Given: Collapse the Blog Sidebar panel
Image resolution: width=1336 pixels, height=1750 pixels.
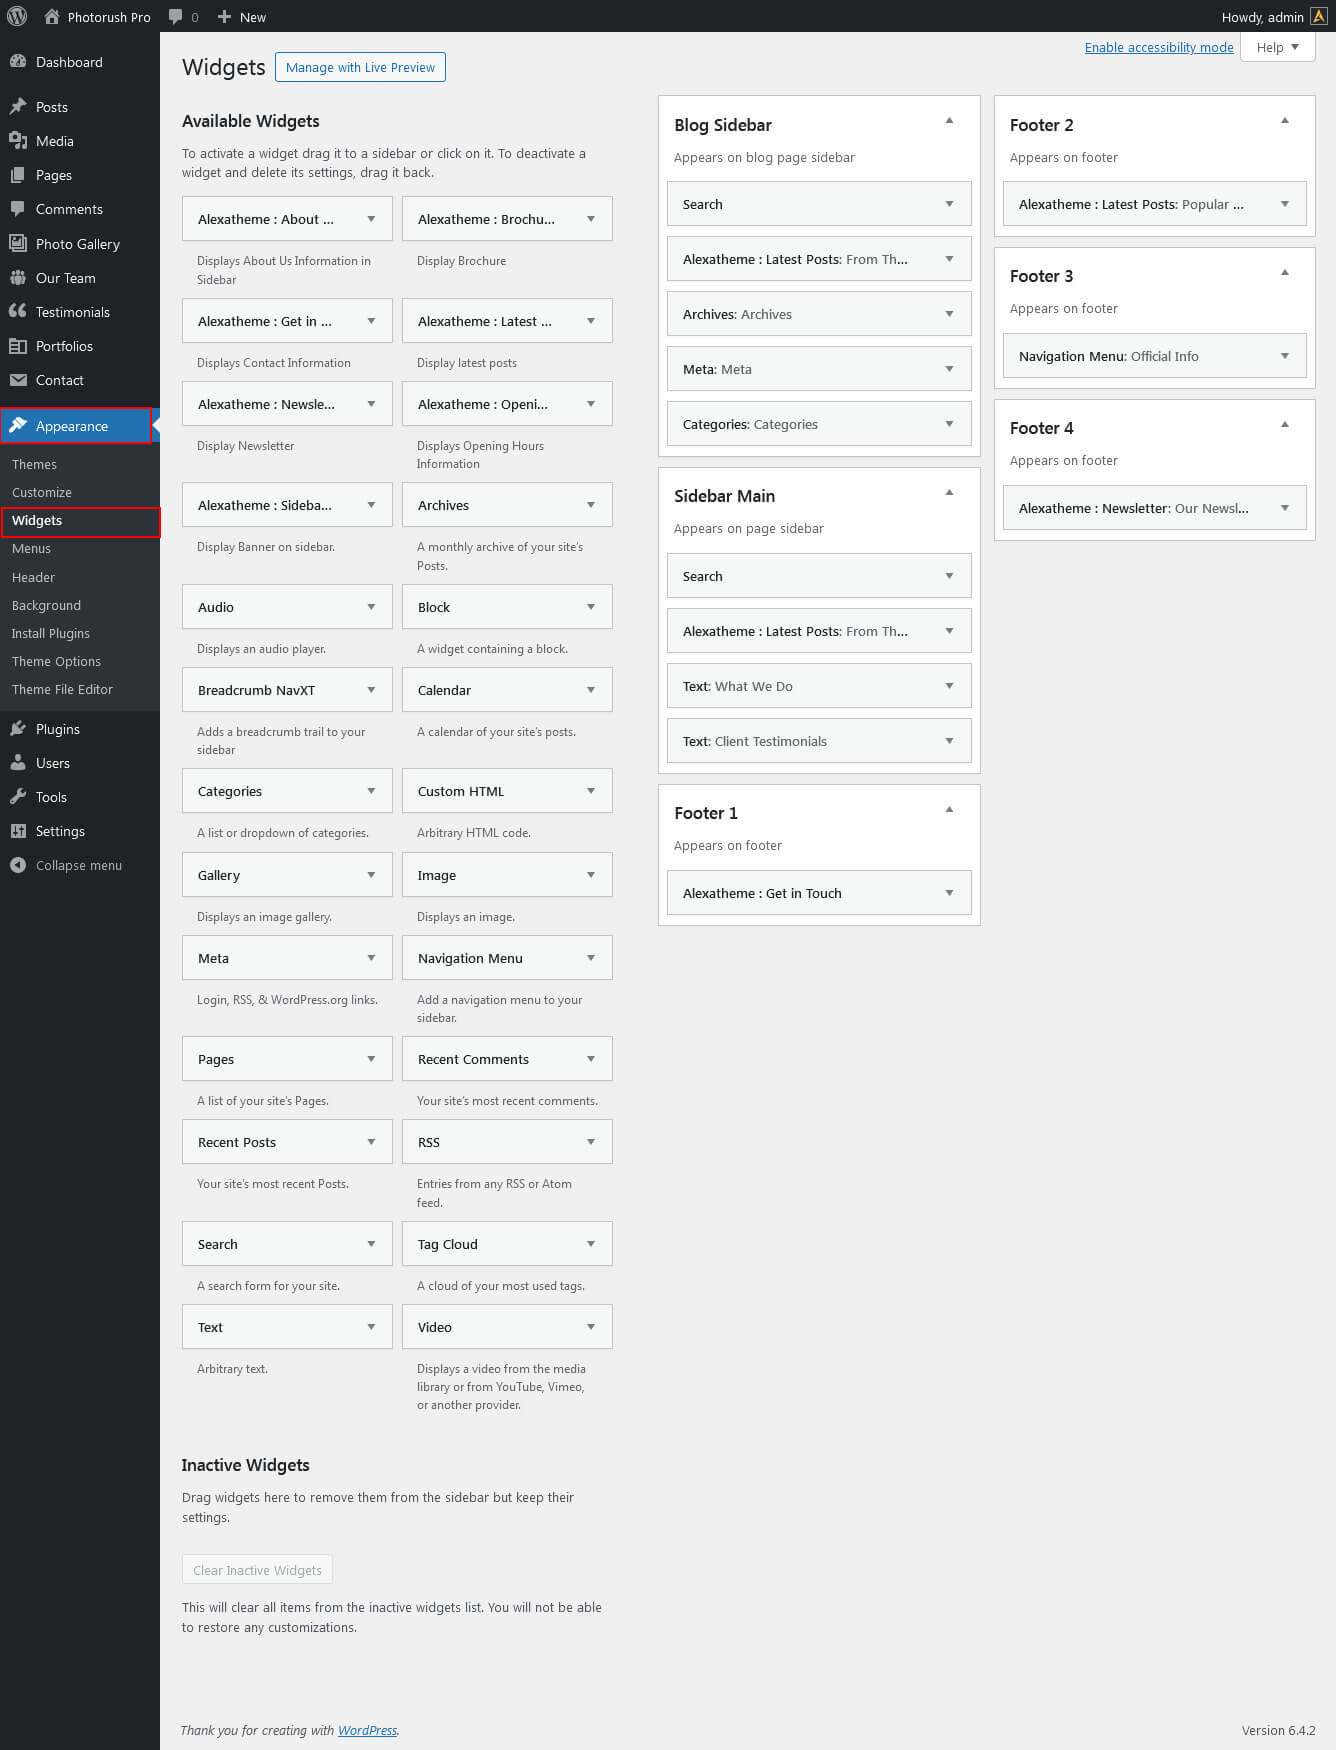Looking at the screenshot, I should click(x=949, y=120).
